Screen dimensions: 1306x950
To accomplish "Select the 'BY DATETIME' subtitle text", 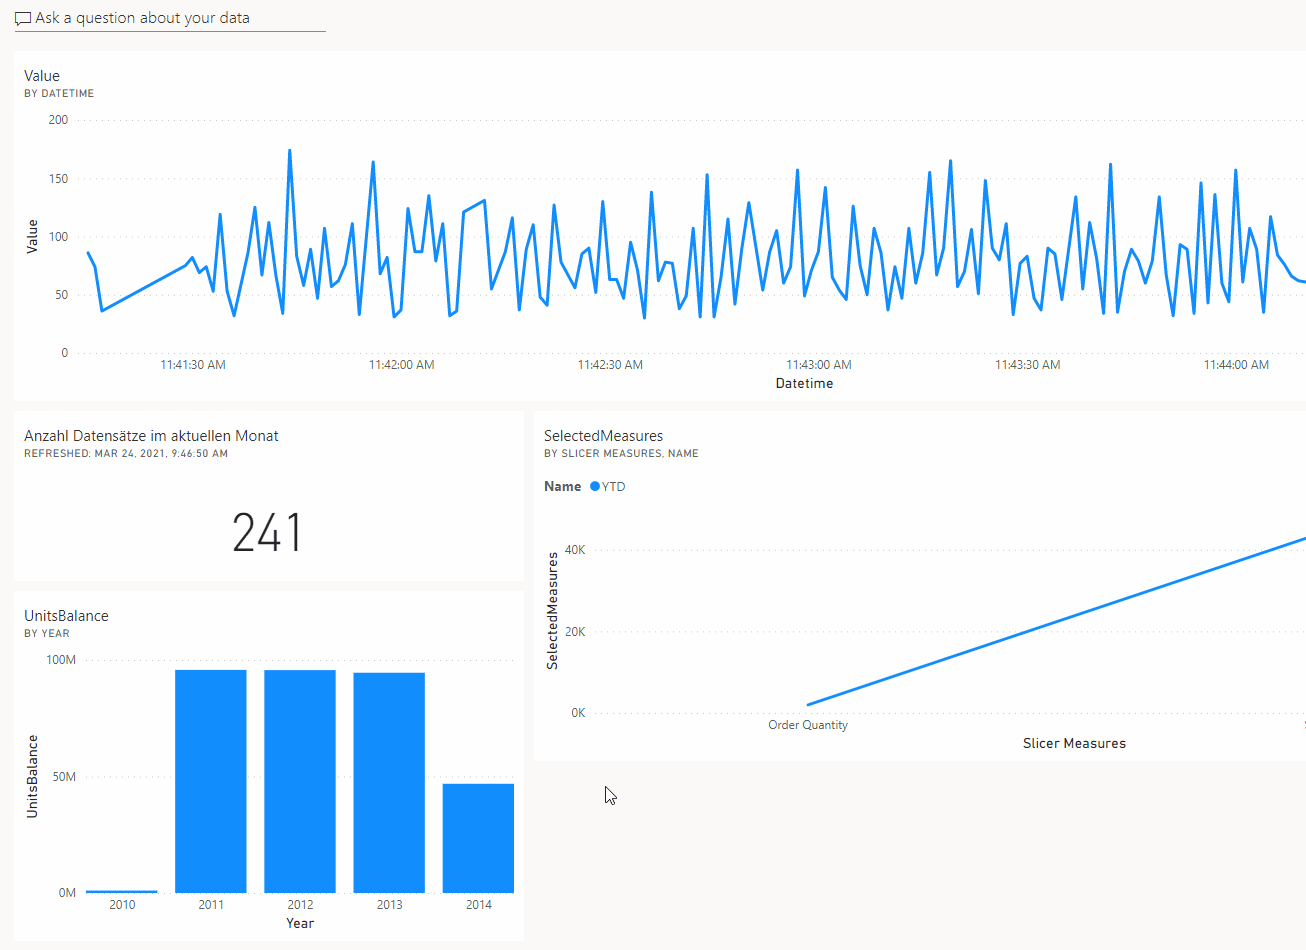I will click(59, 93).
